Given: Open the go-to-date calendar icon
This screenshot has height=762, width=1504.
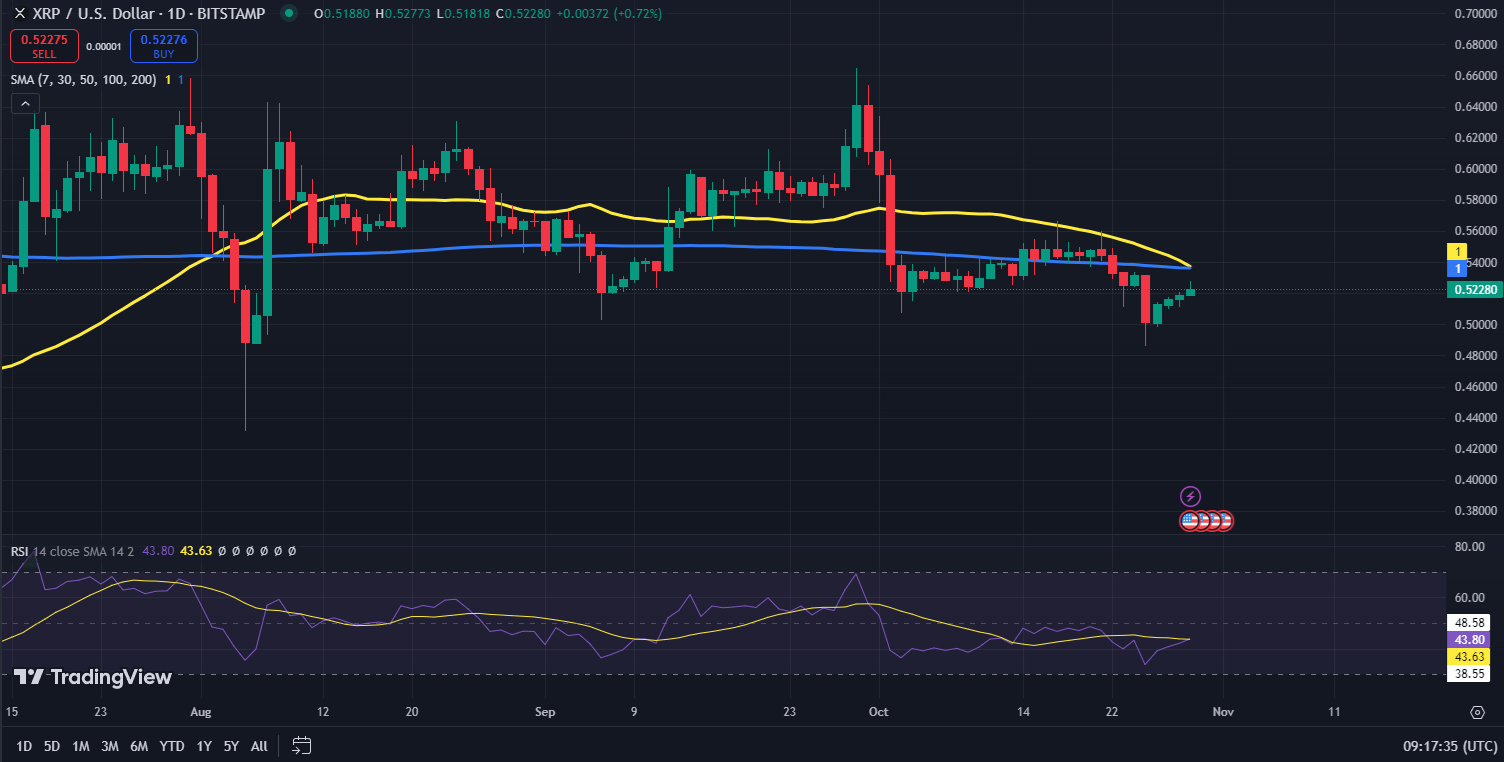Looking at the screenshot, I should 302,745.
